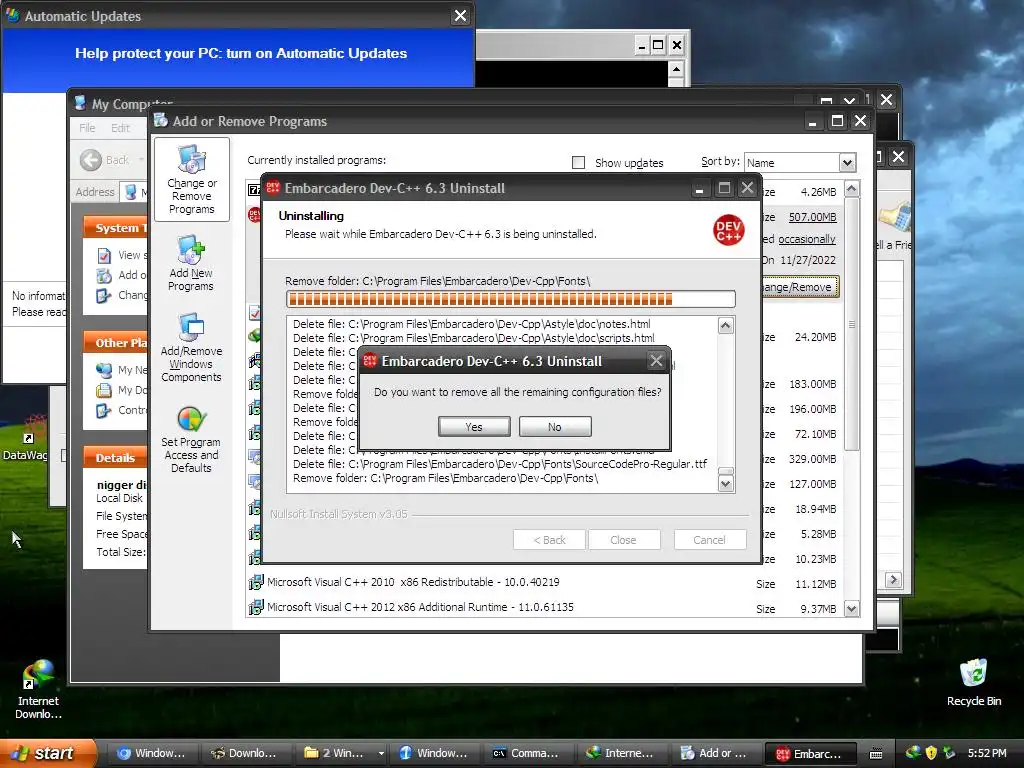Screen dimensions: 1024x768
Task: Click the Change/Remove button
Action: (799, 287)
